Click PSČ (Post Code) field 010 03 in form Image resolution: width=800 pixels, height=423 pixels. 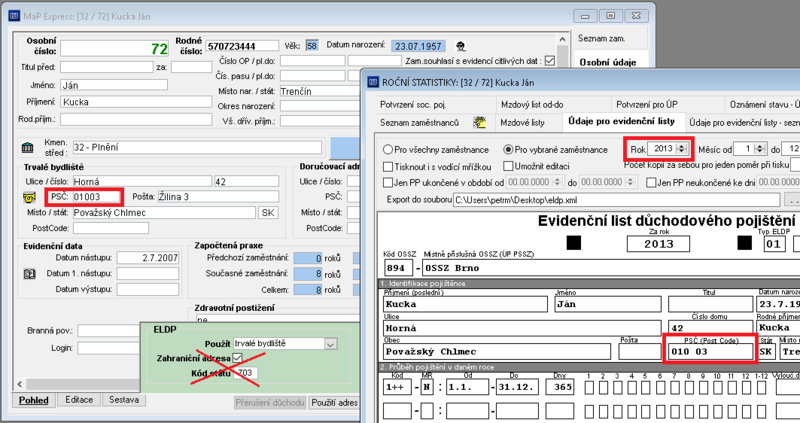[710, 352]
